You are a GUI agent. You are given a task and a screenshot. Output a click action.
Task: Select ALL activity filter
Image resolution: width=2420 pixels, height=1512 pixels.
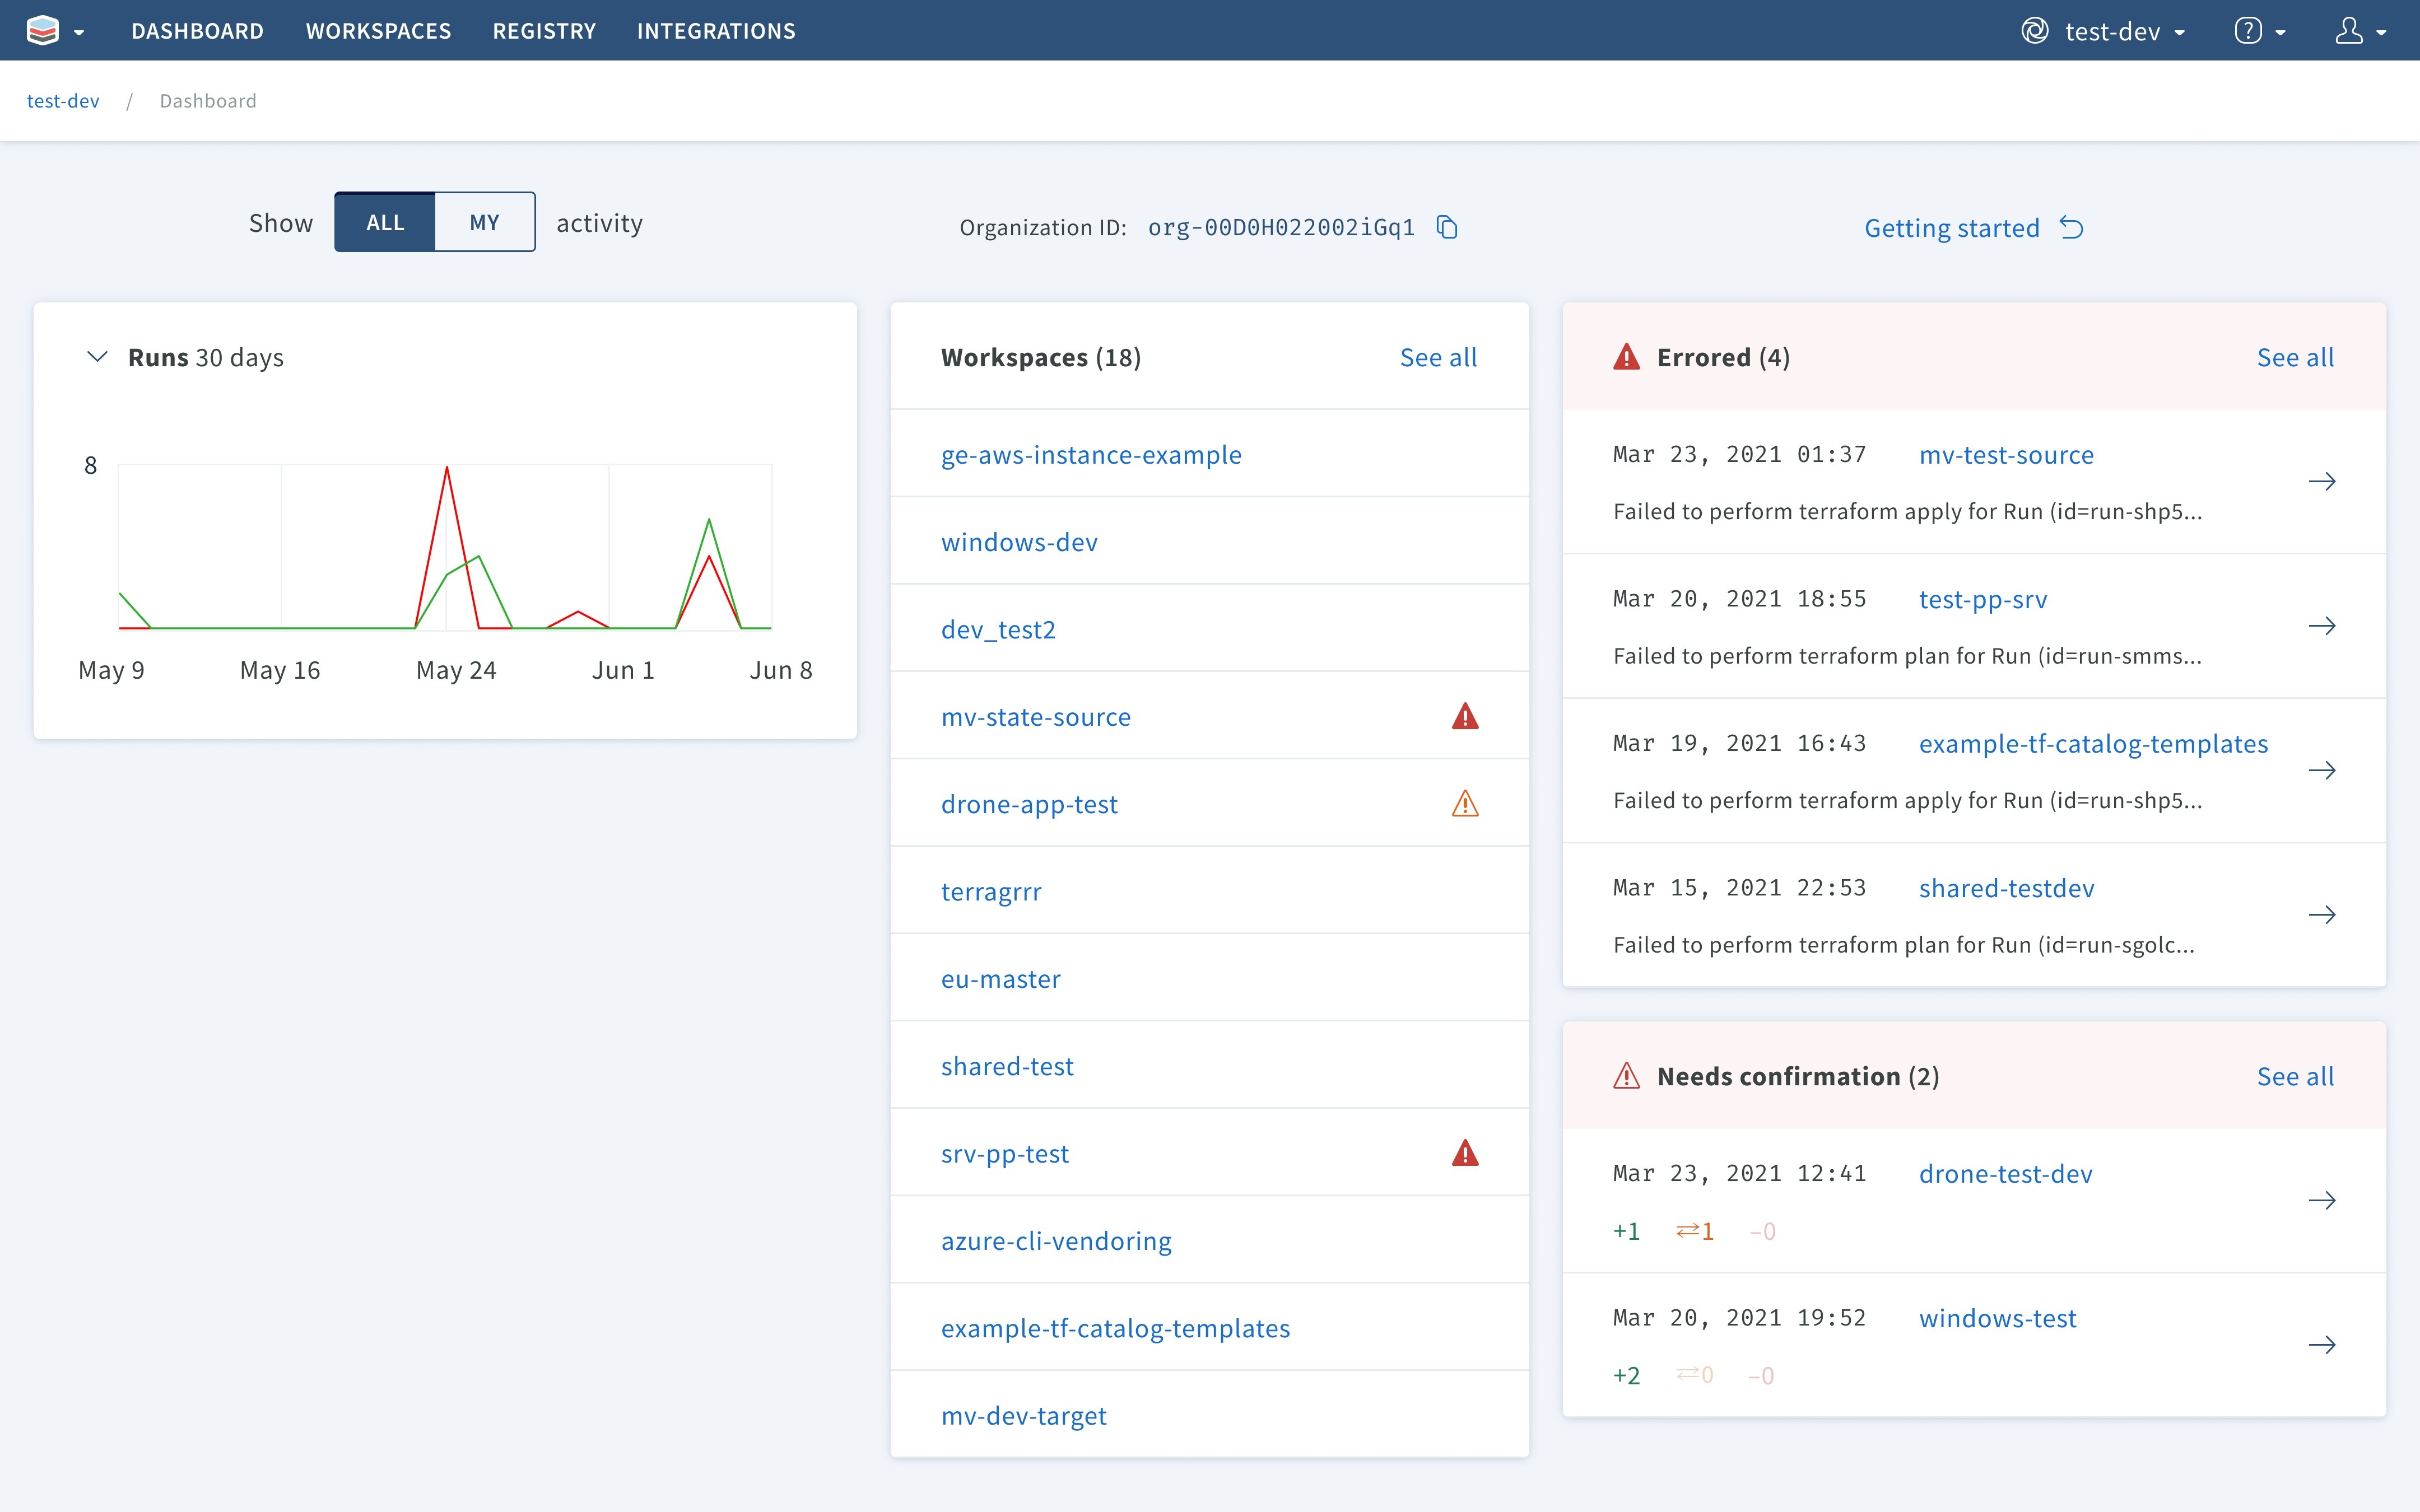tap(385, 222)
